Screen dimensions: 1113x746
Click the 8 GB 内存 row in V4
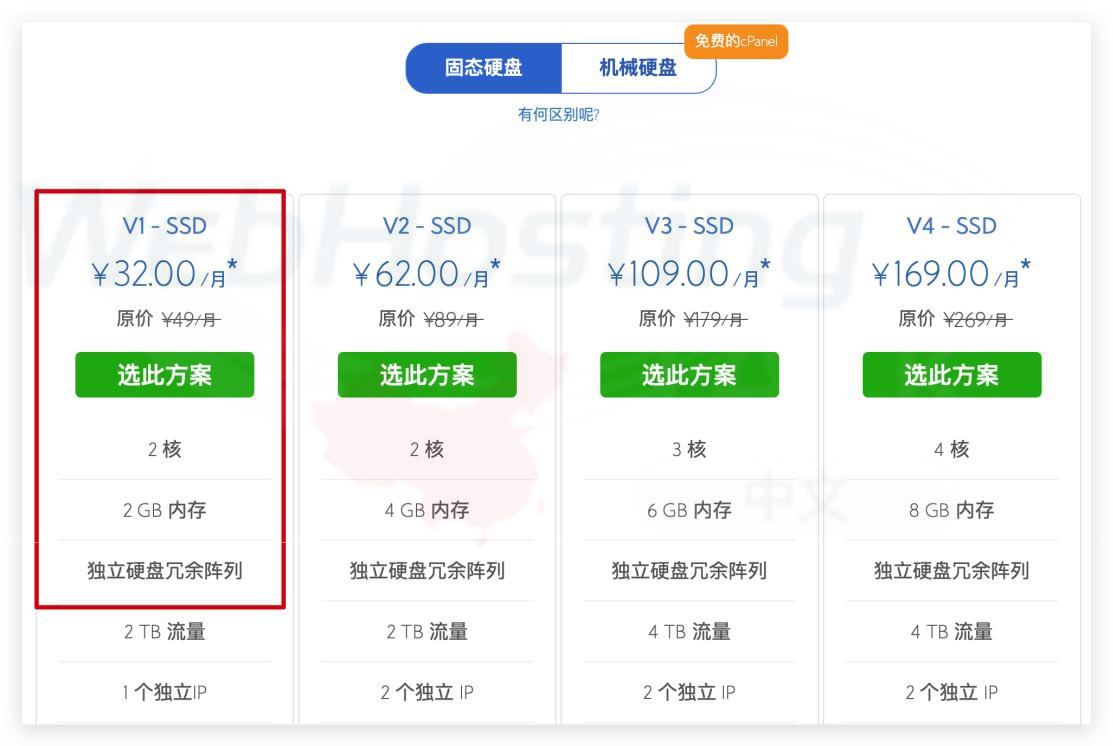pyautogui.click(x=951, y=511)
